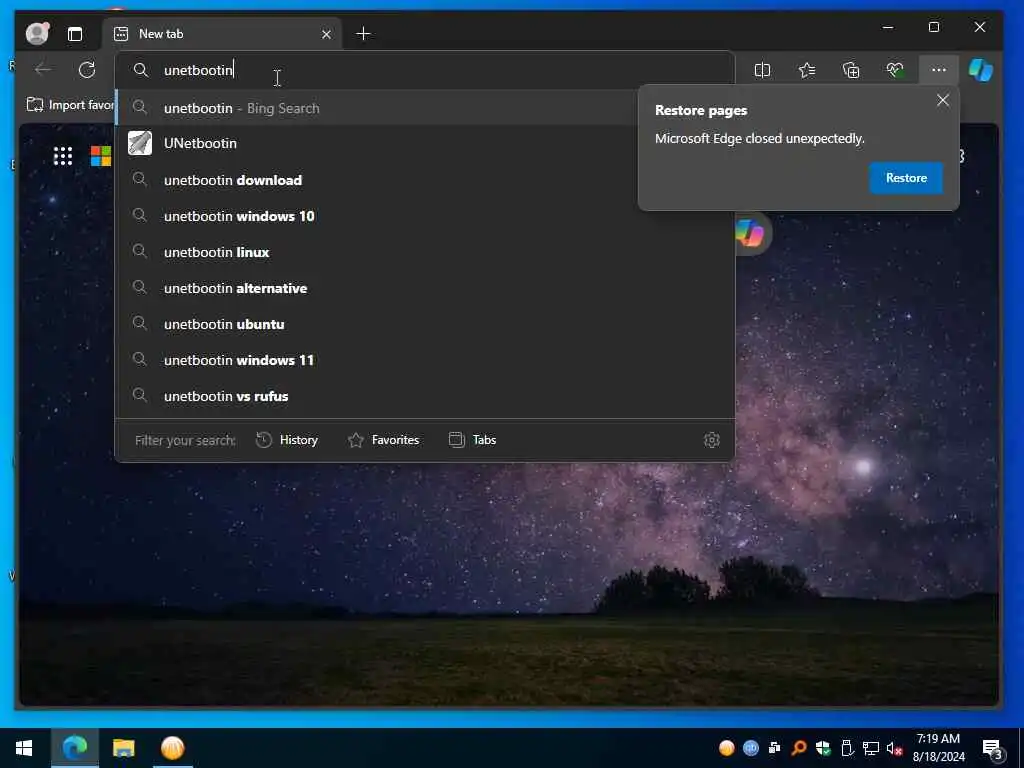Viewport: 1024px width, 768px height.
Task: Choose 'unetbootin windows 10' suggestion
Action: tap(424, 216)
